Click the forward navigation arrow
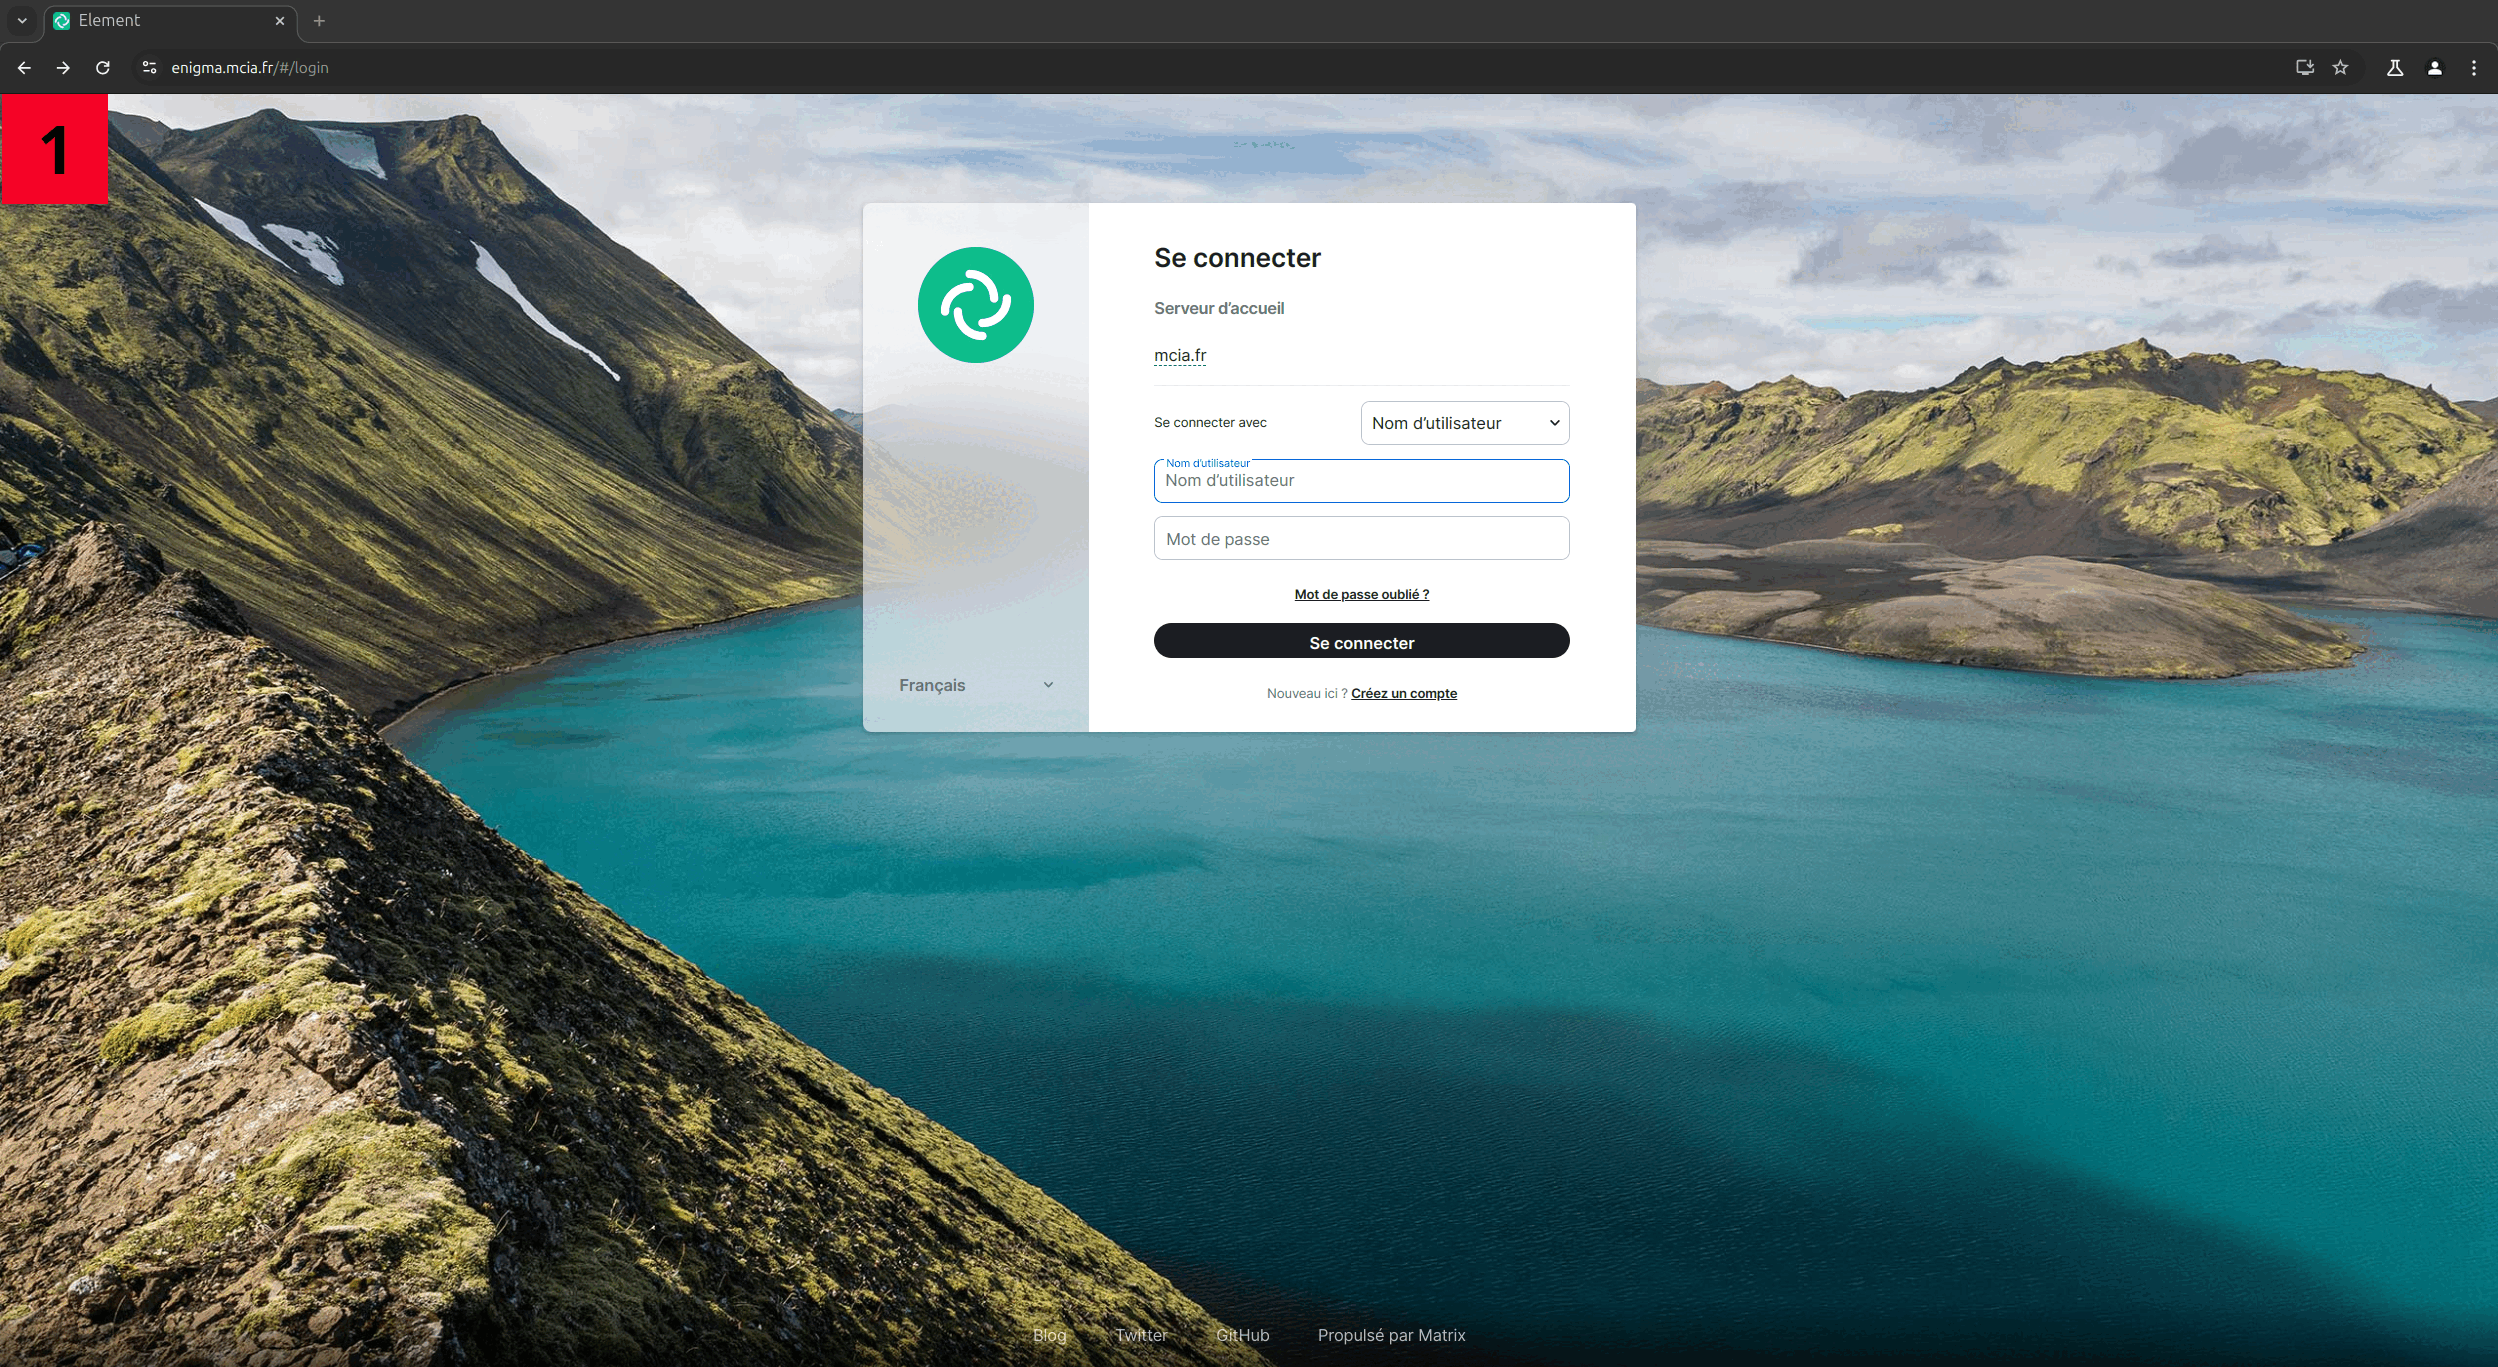The height and width of the screenshot is (1367, 2498). coord(63,68)
